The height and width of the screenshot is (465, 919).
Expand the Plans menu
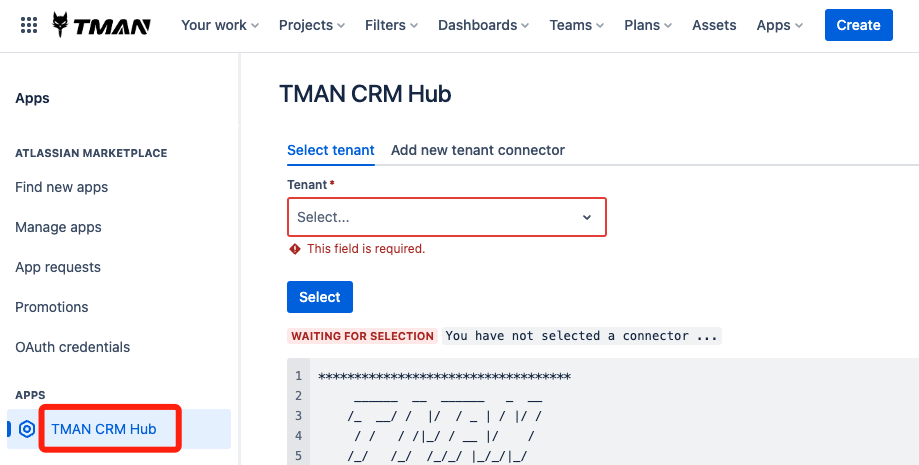pyautogui.click(x=648, y=25)
